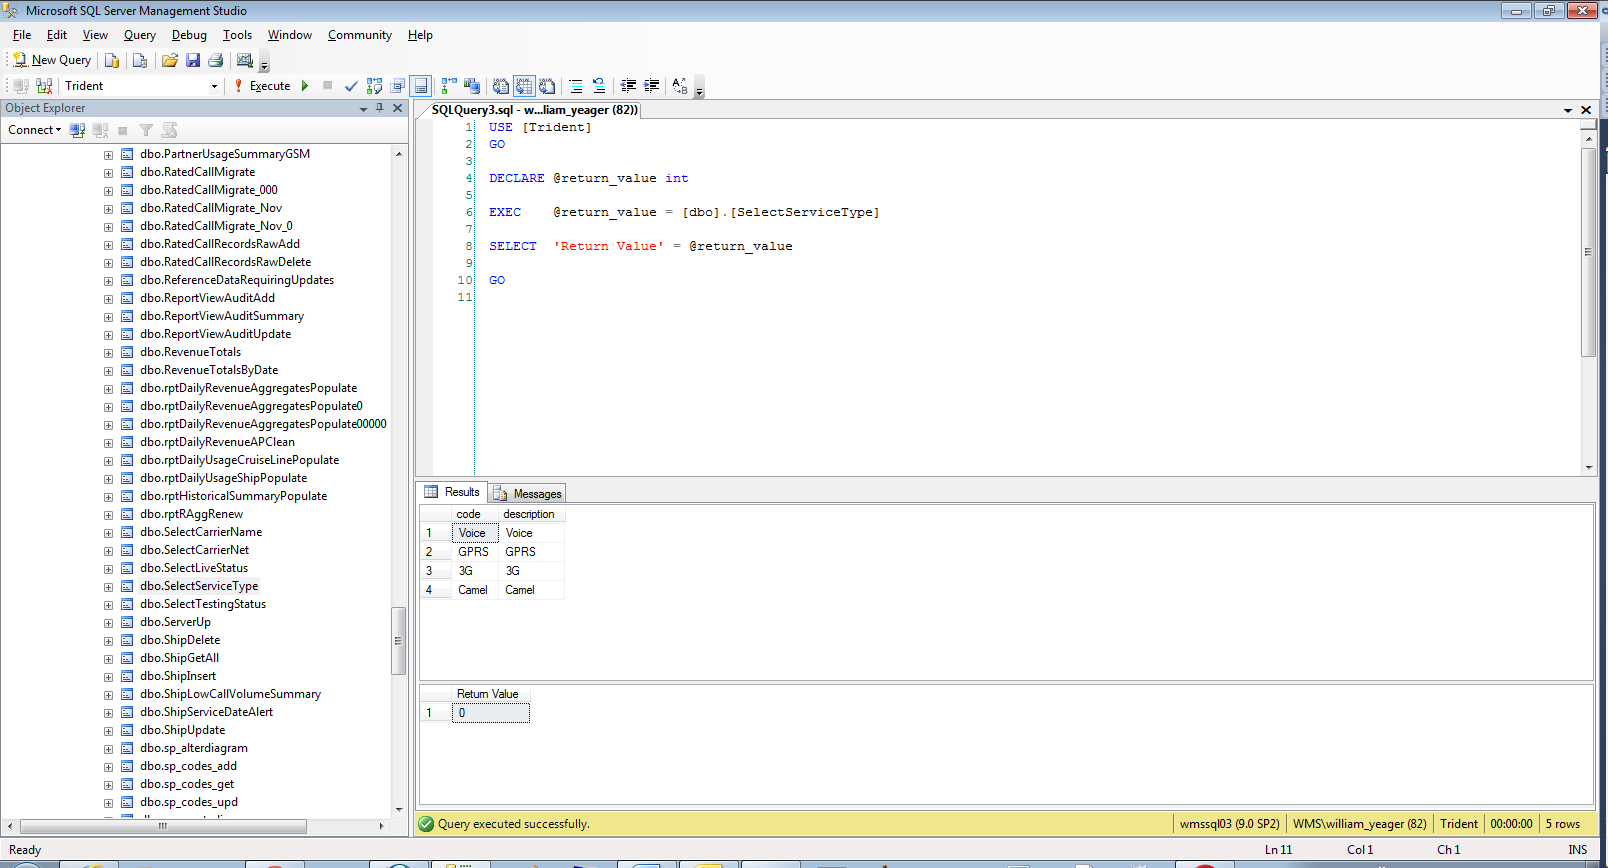Click Connect Object Explorer icon

pos(77,130)
